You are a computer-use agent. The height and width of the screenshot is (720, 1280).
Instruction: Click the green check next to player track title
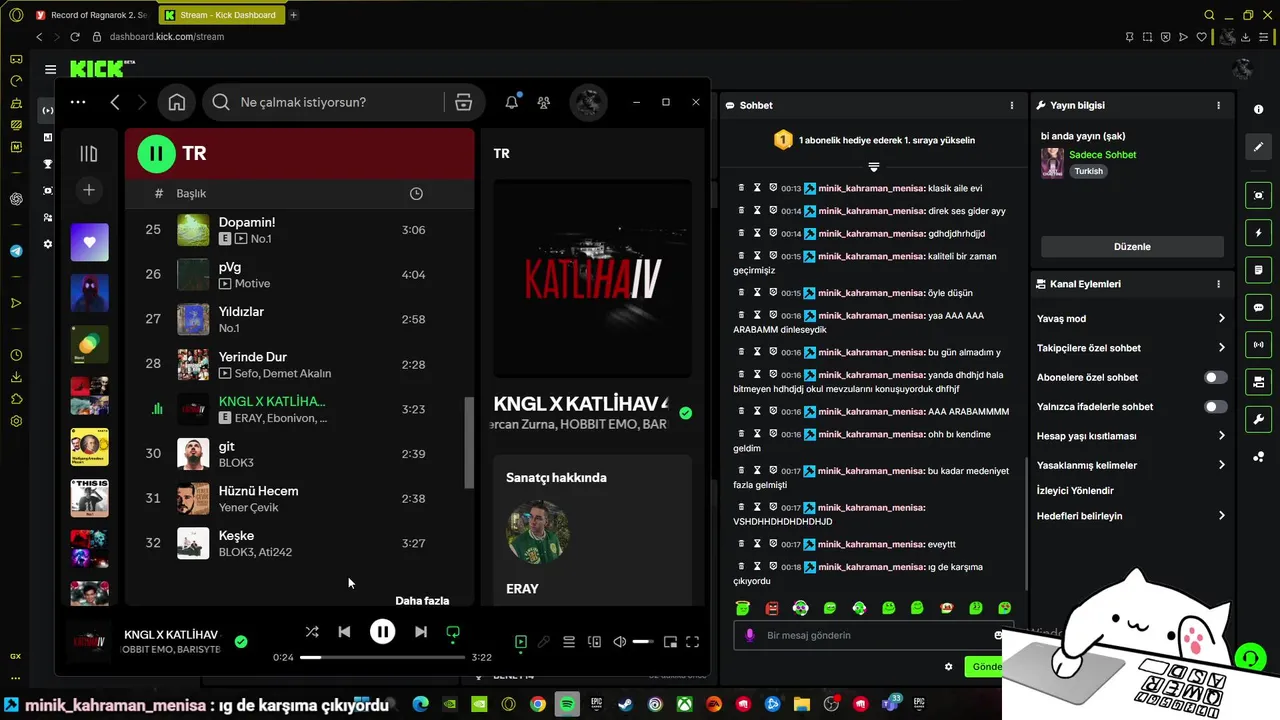coord(241,641)
